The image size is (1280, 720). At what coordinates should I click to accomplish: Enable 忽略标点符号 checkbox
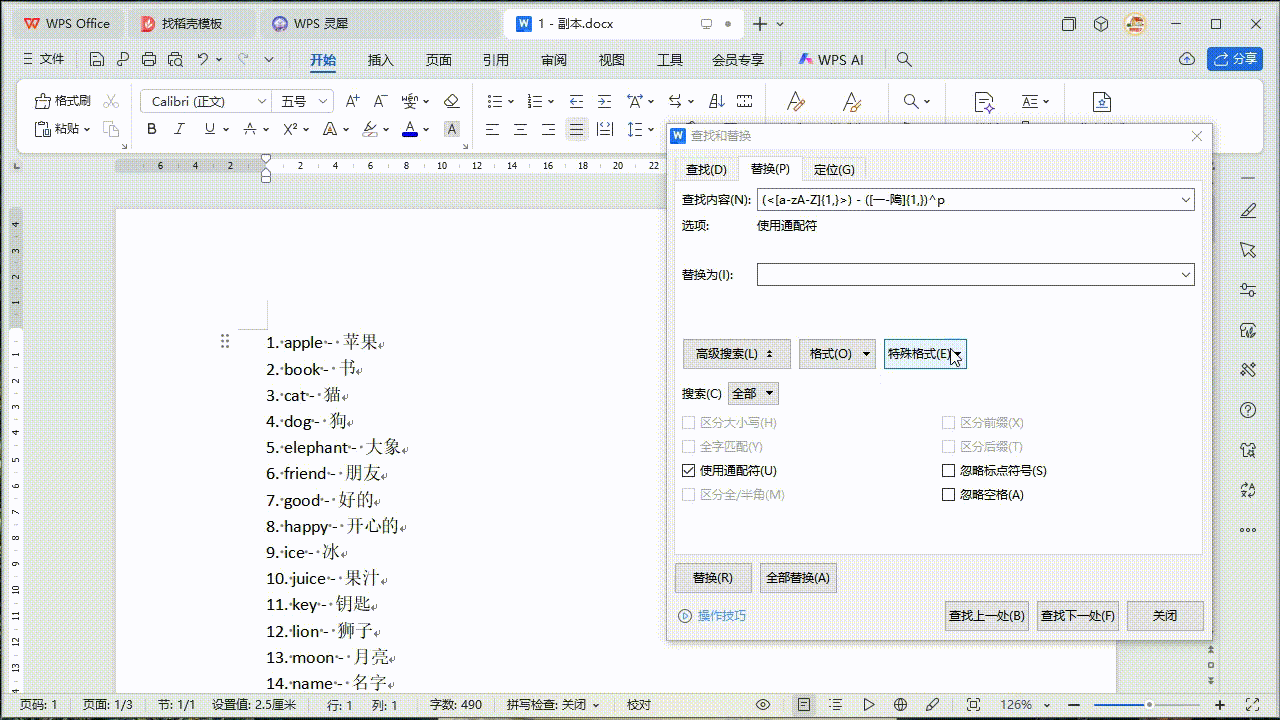click(949, 471)
